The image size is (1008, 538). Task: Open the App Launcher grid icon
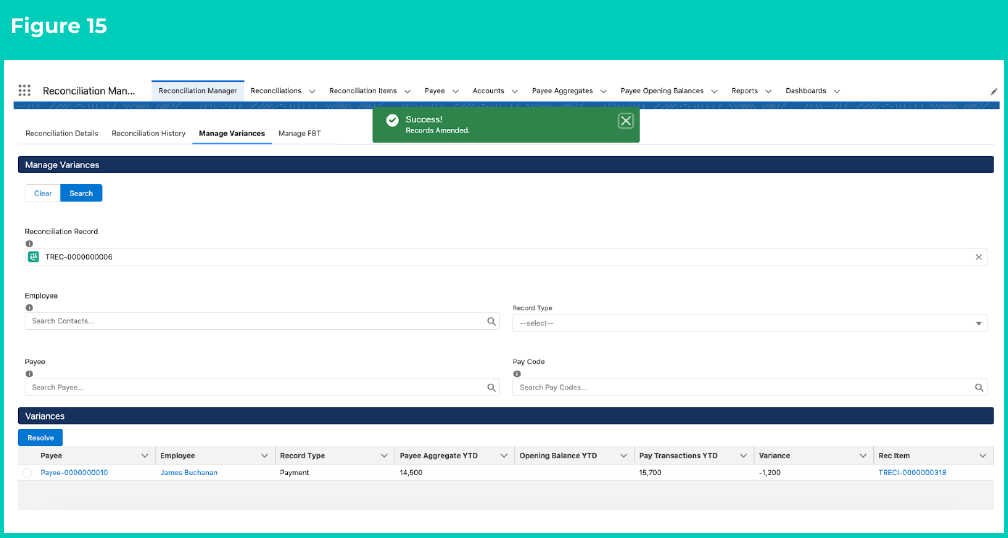24,91
